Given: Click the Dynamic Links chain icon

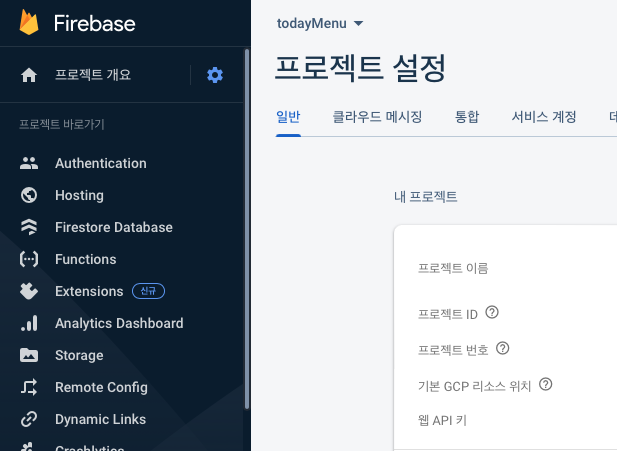Looking at the screenshot, I should 29,419.
